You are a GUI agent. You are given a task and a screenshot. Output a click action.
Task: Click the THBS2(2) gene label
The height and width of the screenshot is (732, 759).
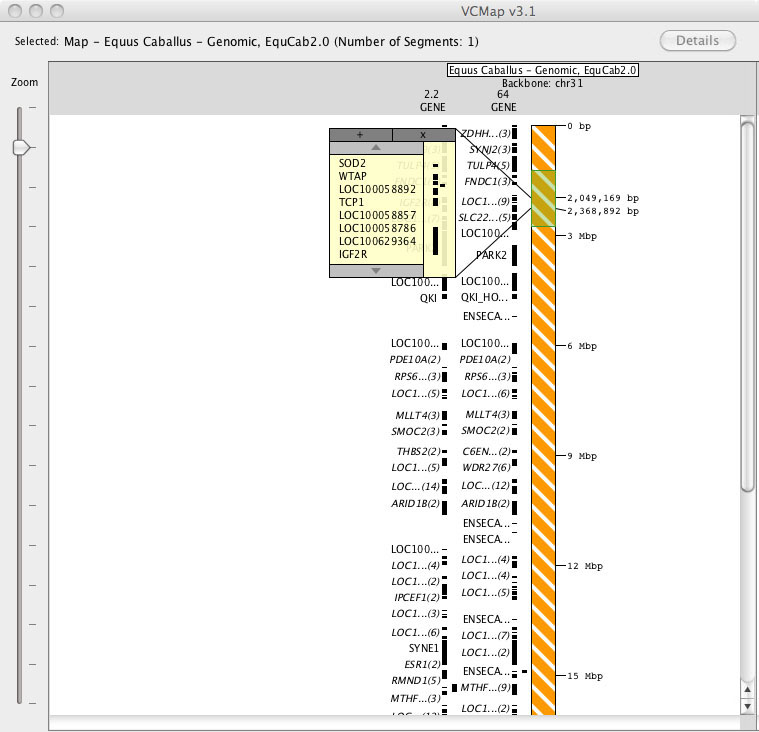pos(418,452)
